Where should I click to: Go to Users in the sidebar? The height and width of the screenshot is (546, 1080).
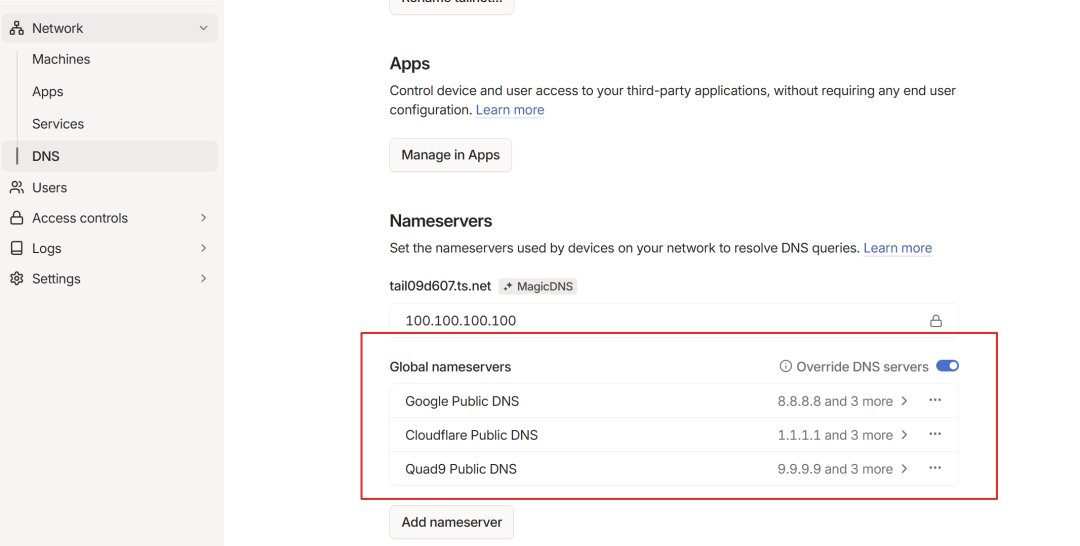pyautogui.click(x=50, y=187)
